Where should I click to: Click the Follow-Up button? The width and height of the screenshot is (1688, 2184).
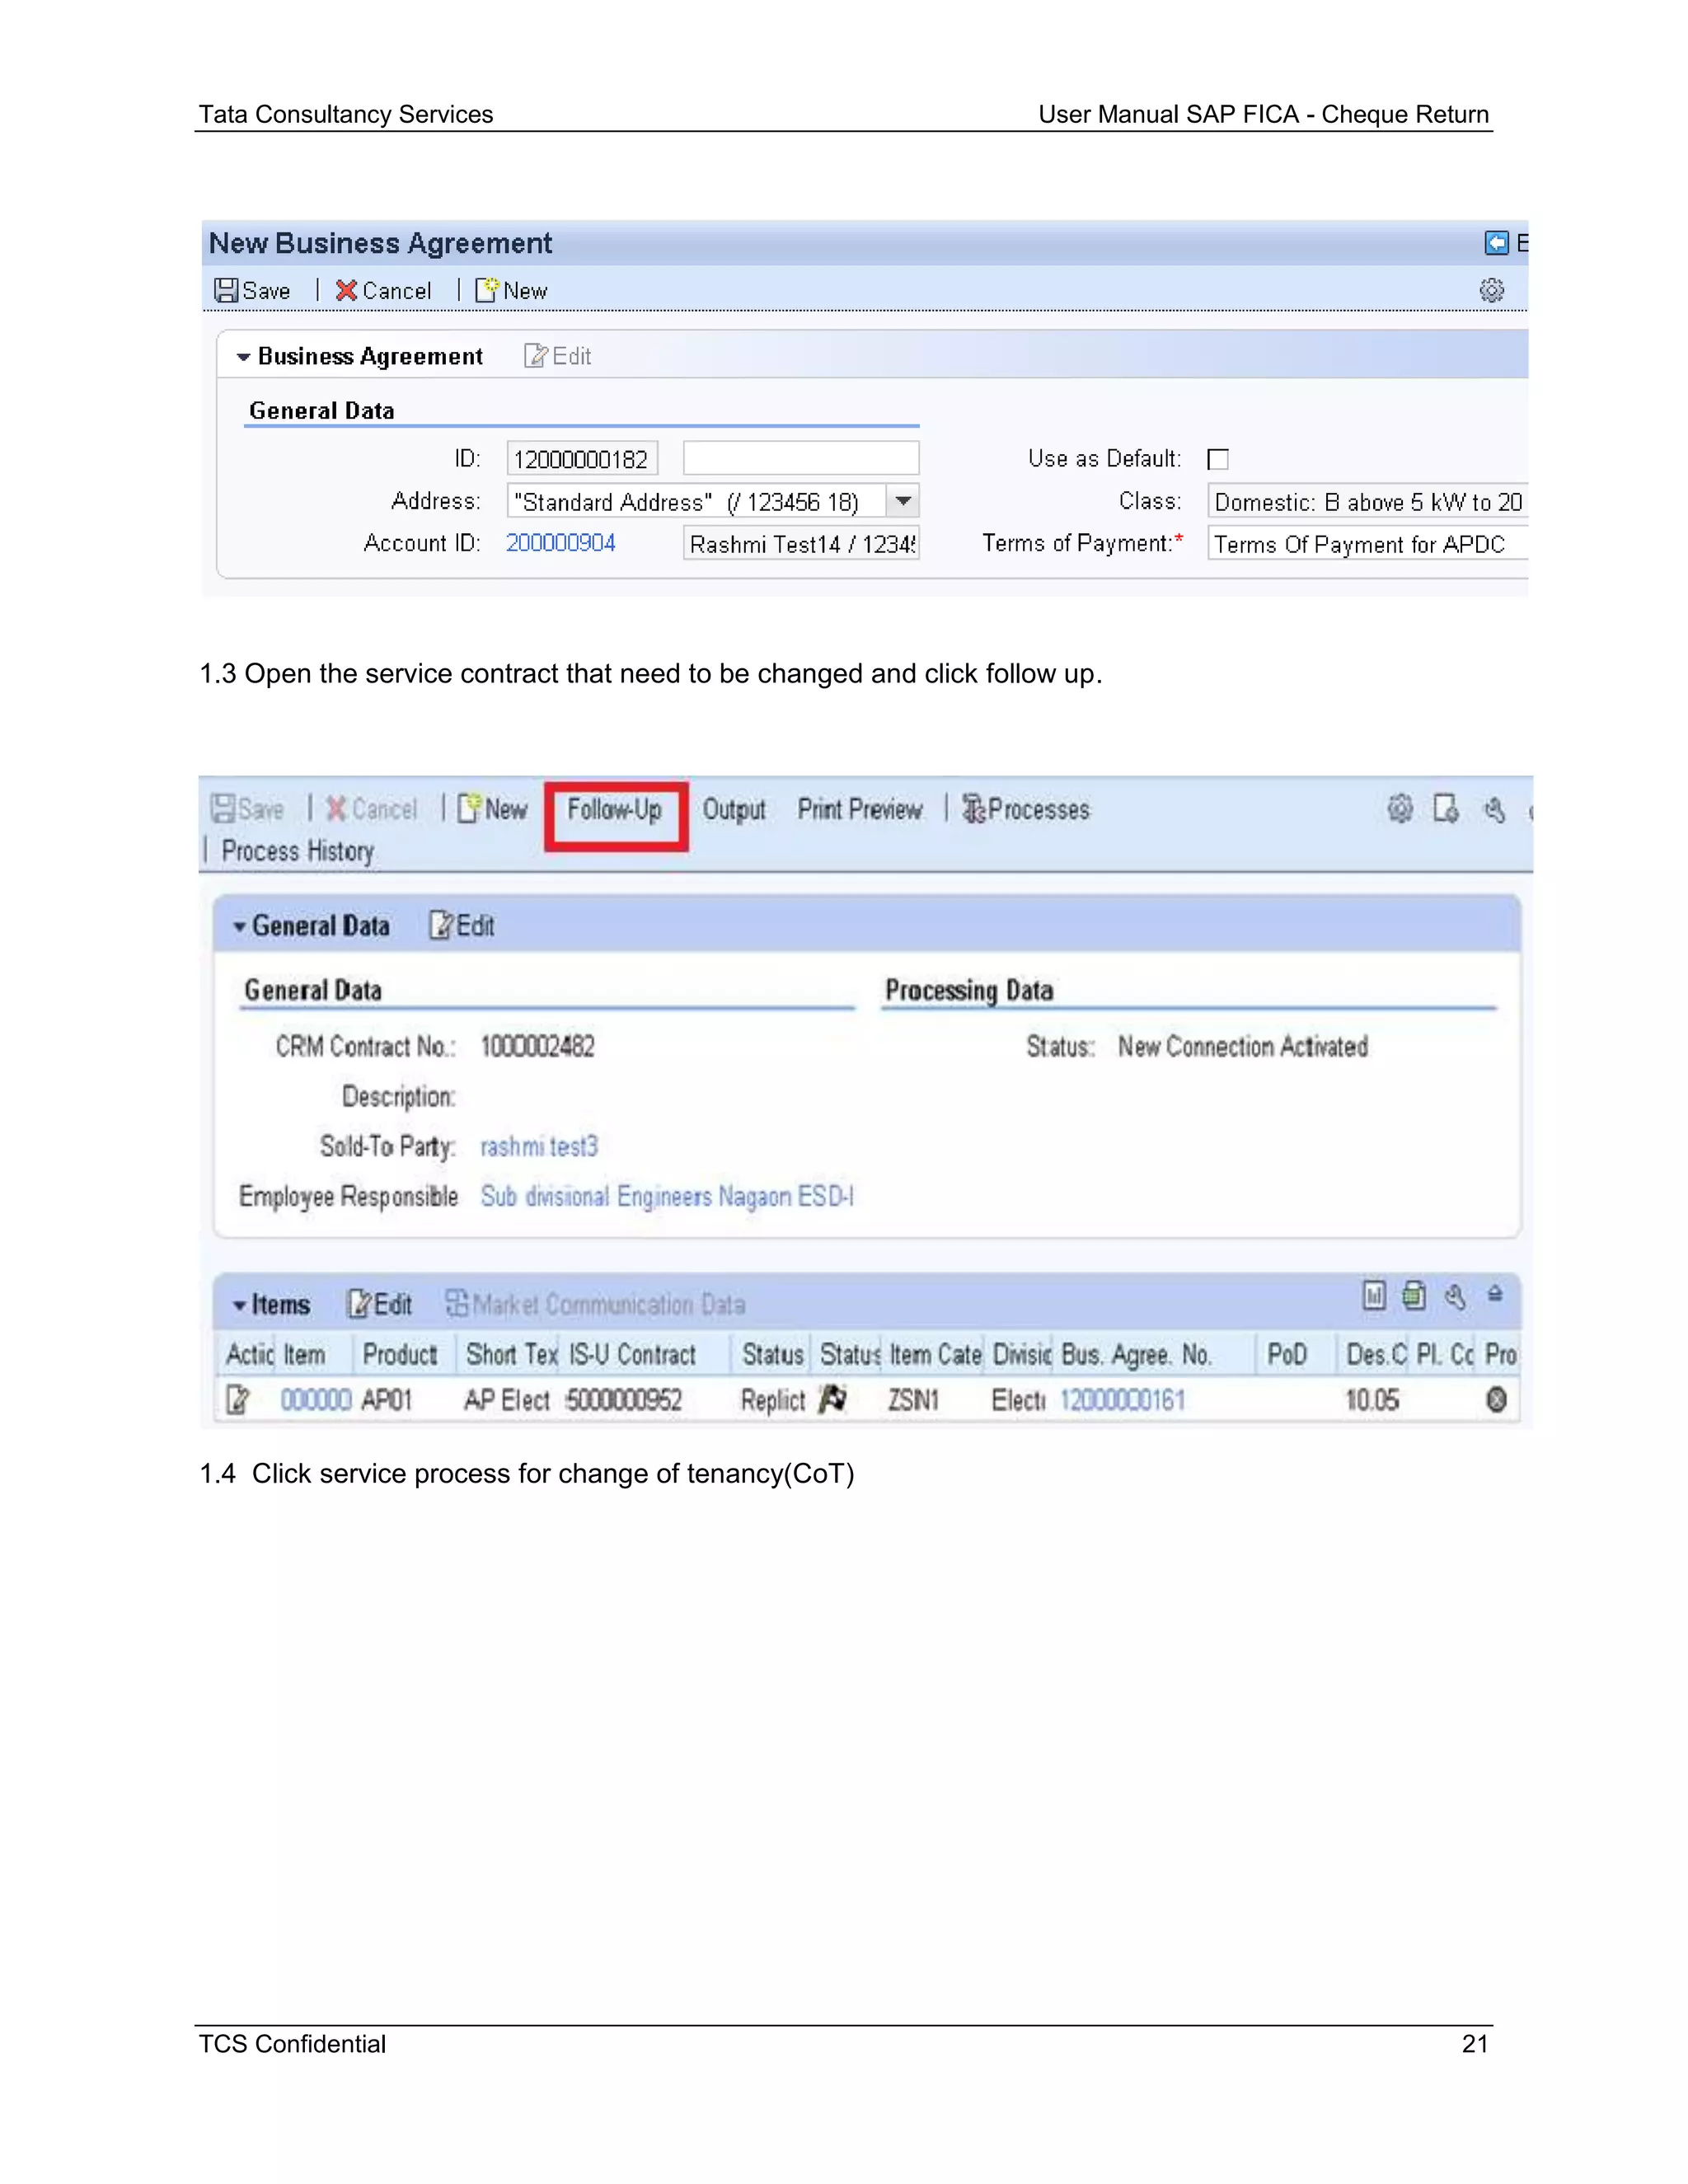coord(615,810)
